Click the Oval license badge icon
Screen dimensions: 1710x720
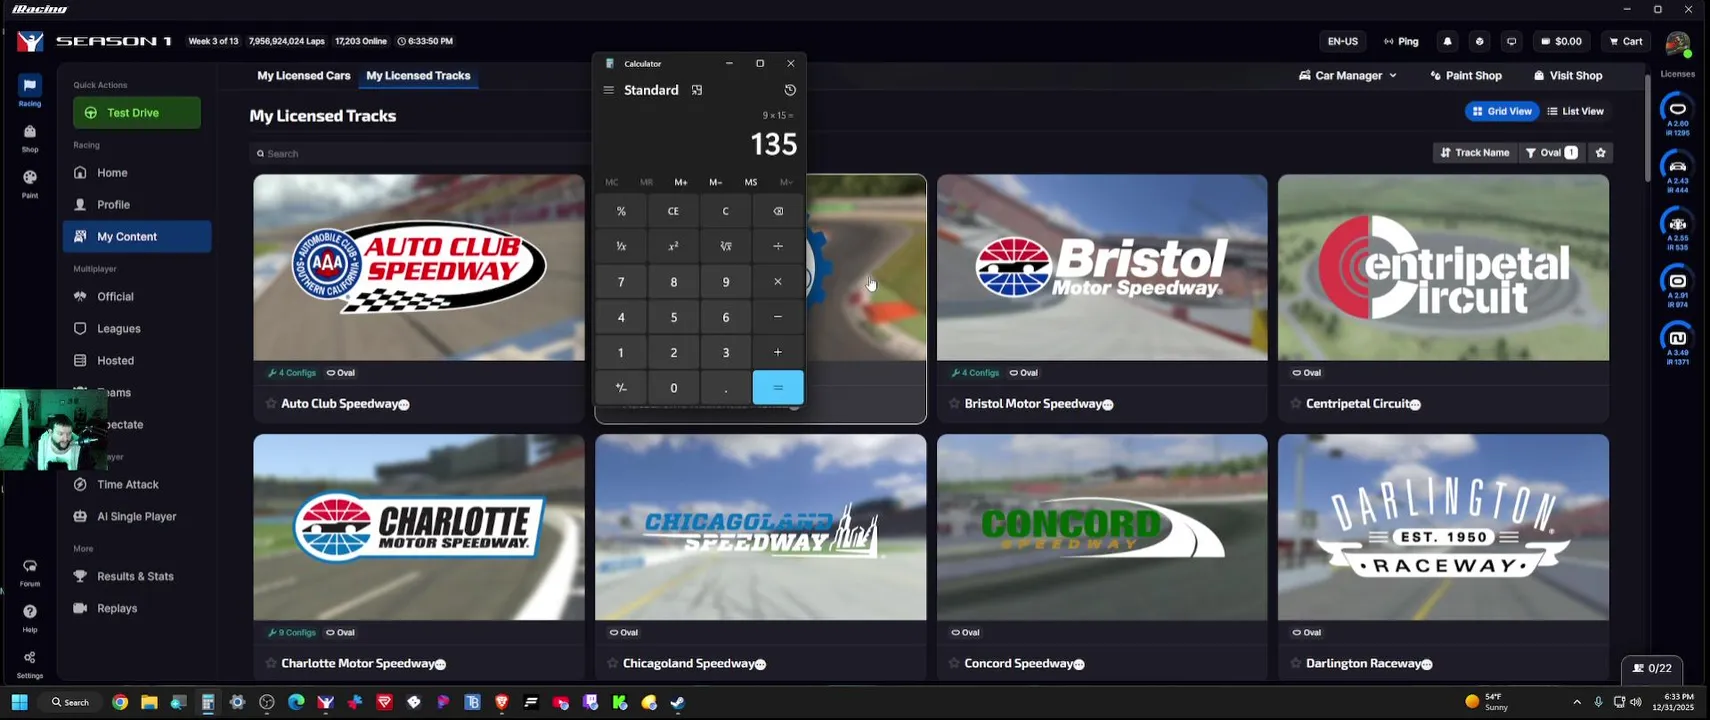[1678, 109]
